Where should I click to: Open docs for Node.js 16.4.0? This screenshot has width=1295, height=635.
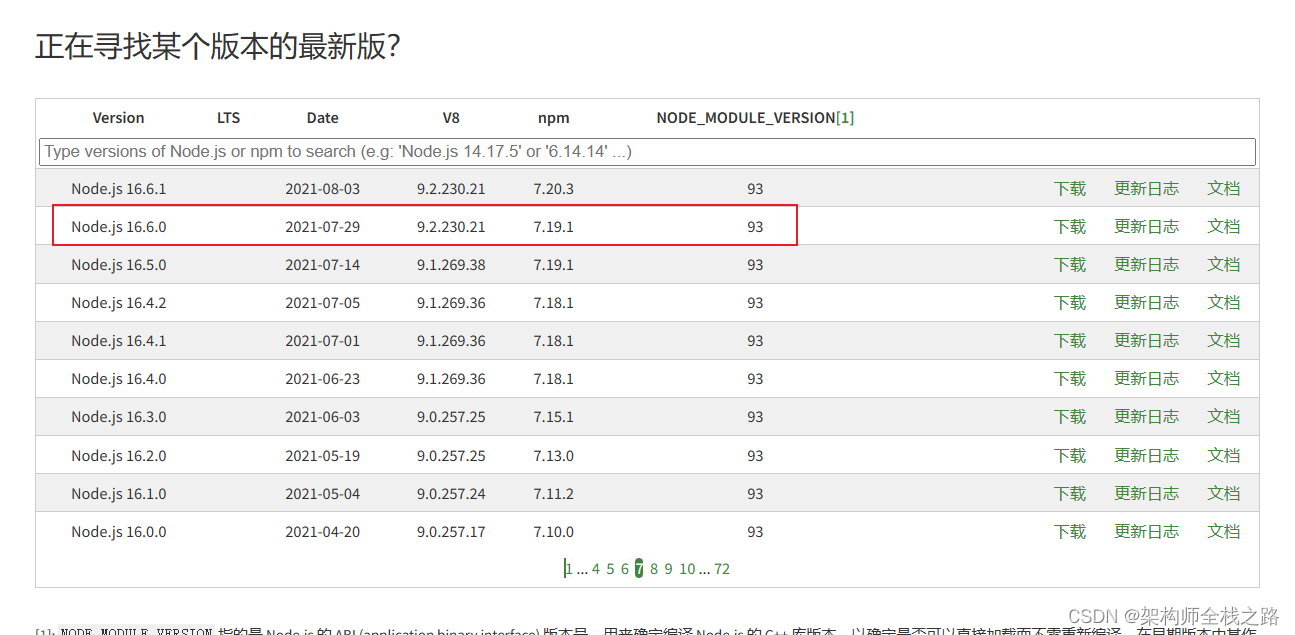point(1223,379)
